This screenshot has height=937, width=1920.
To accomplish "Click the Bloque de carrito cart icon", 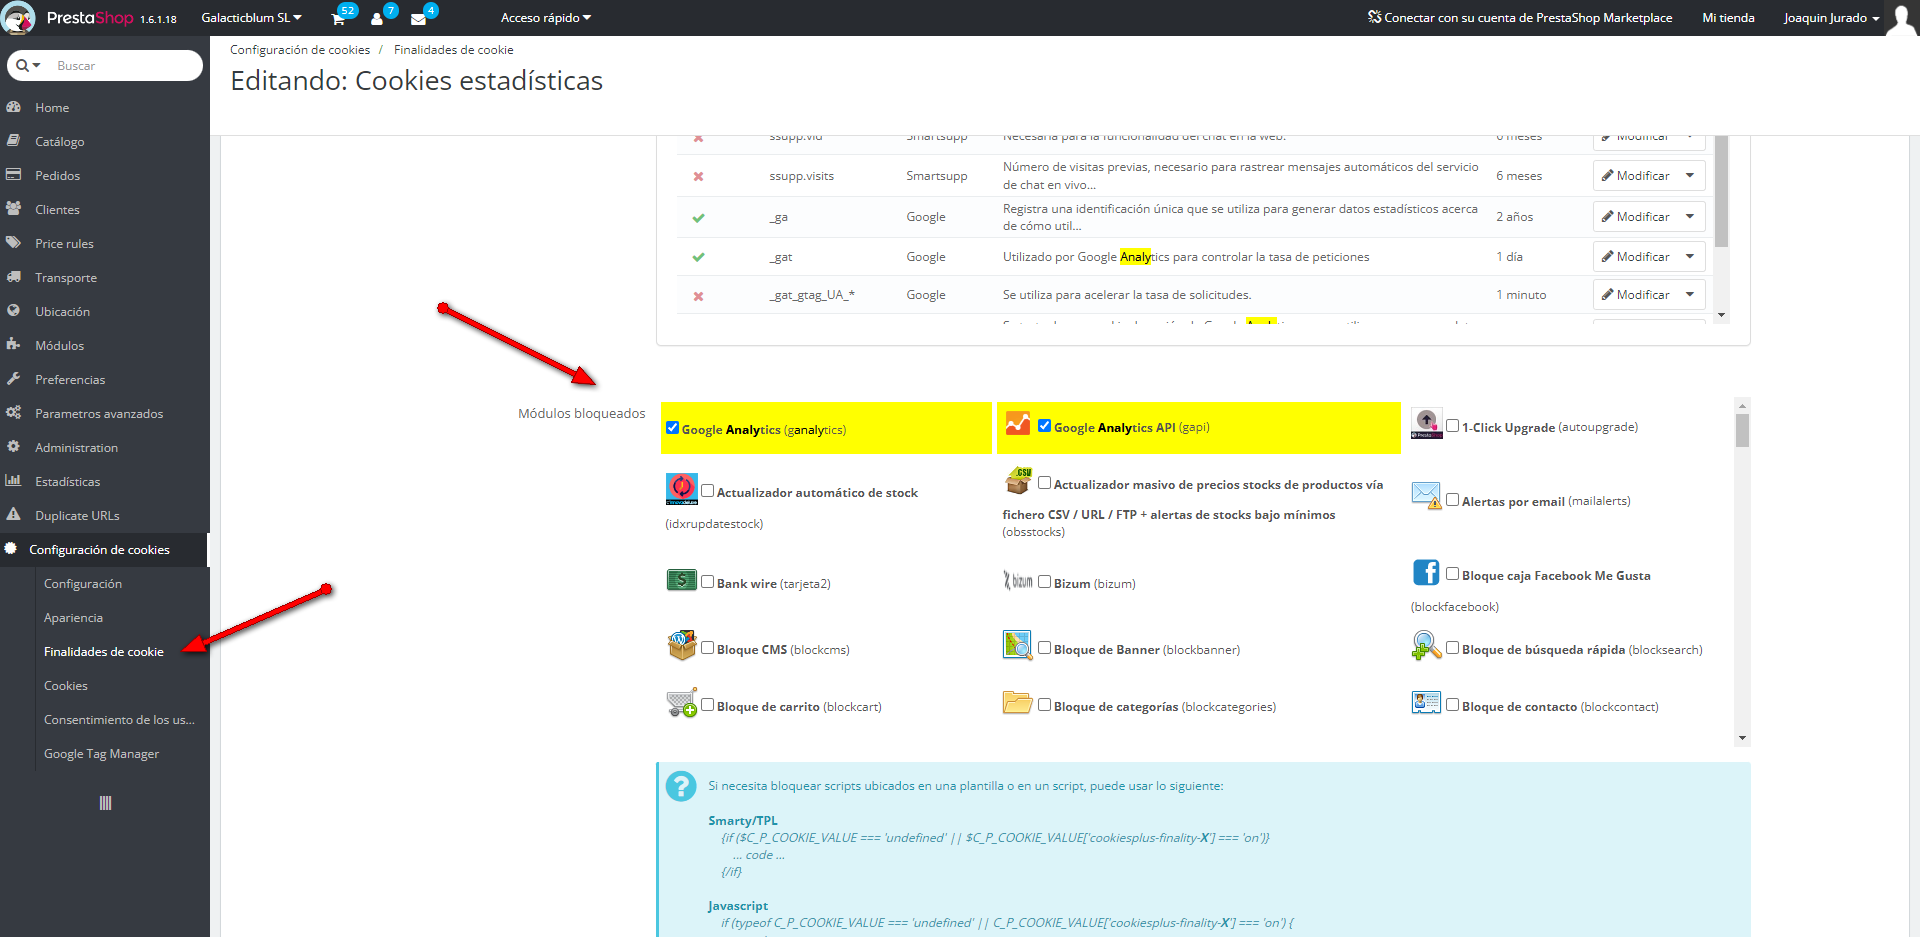I will click(x=681, y=703).
